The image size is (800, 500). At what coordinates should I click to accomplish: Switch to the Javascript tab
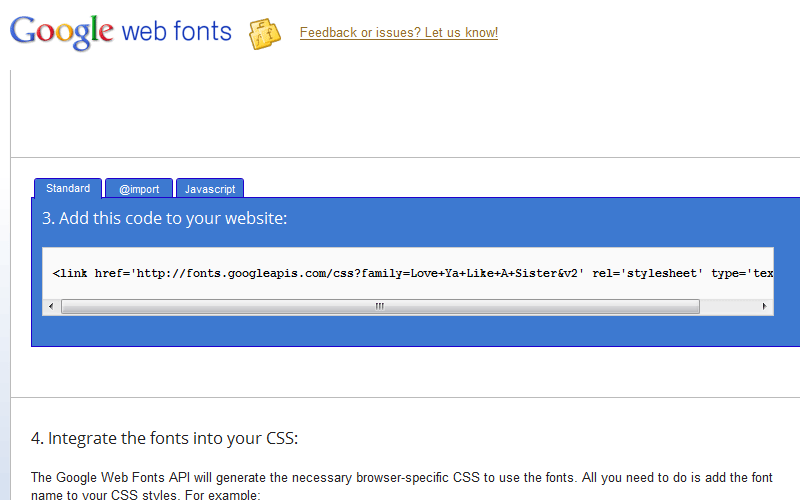(x=210, y=189)
